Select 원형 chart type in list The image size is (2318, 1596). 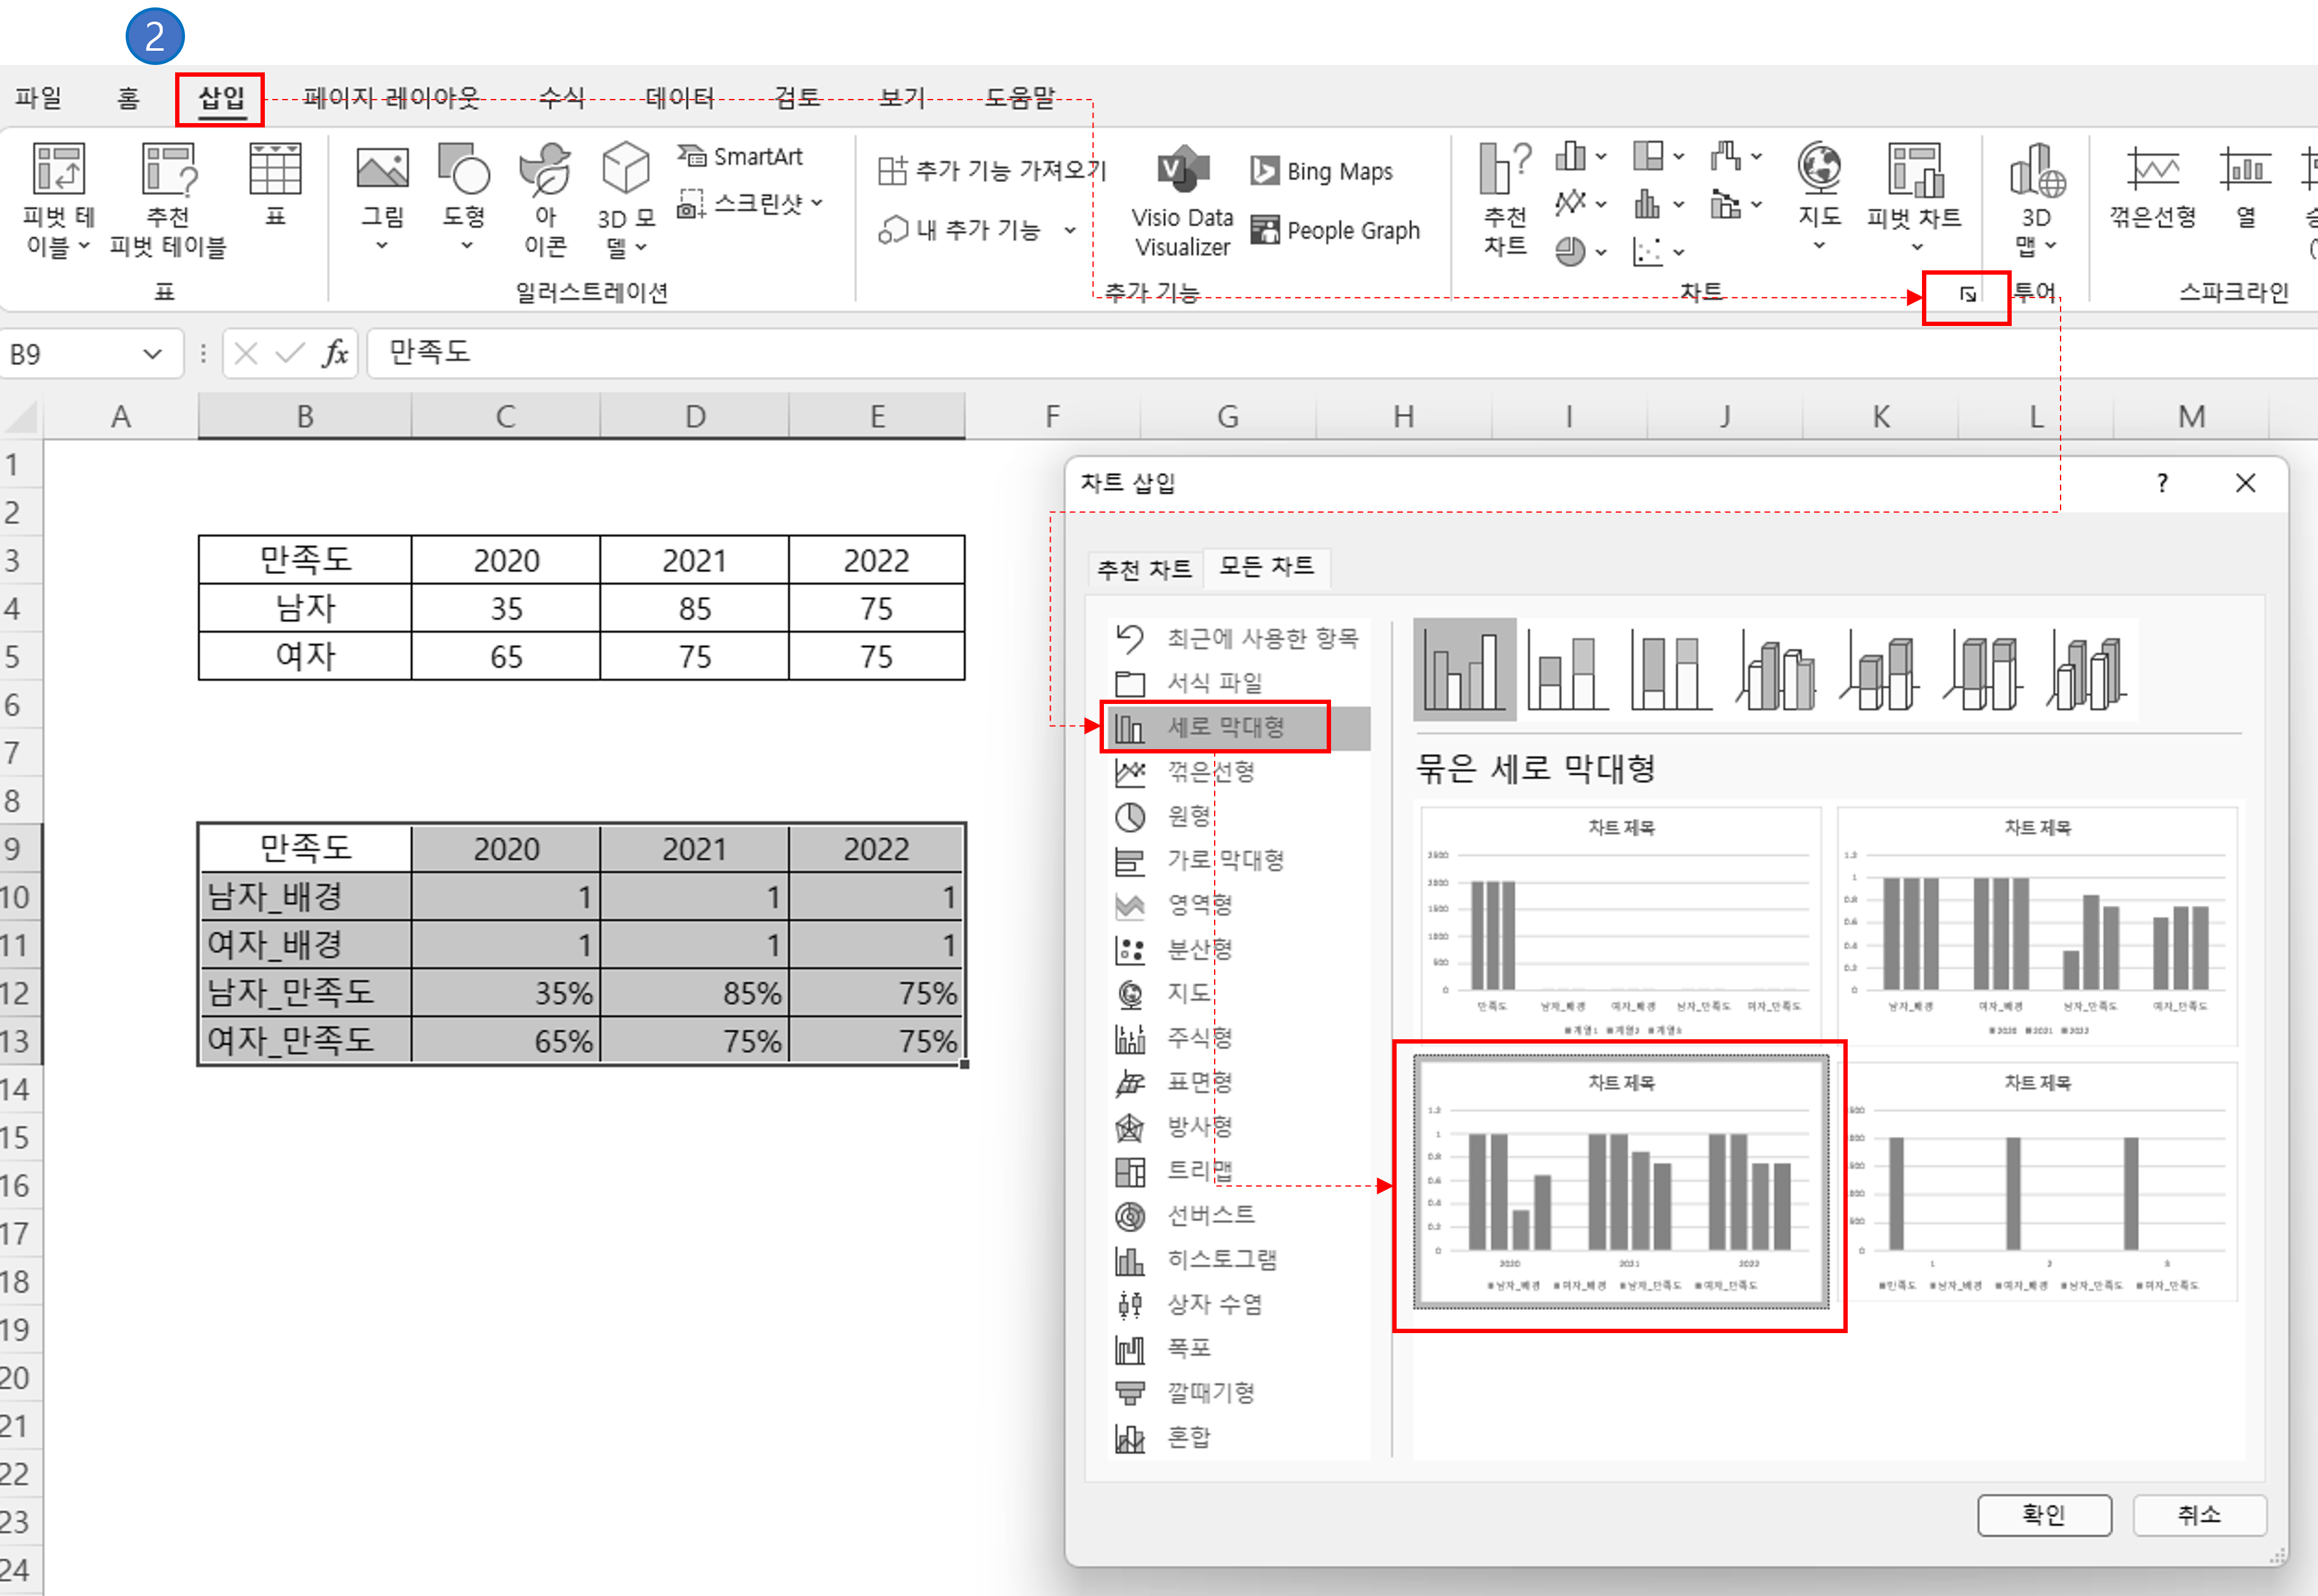(x=1188, y=816)
